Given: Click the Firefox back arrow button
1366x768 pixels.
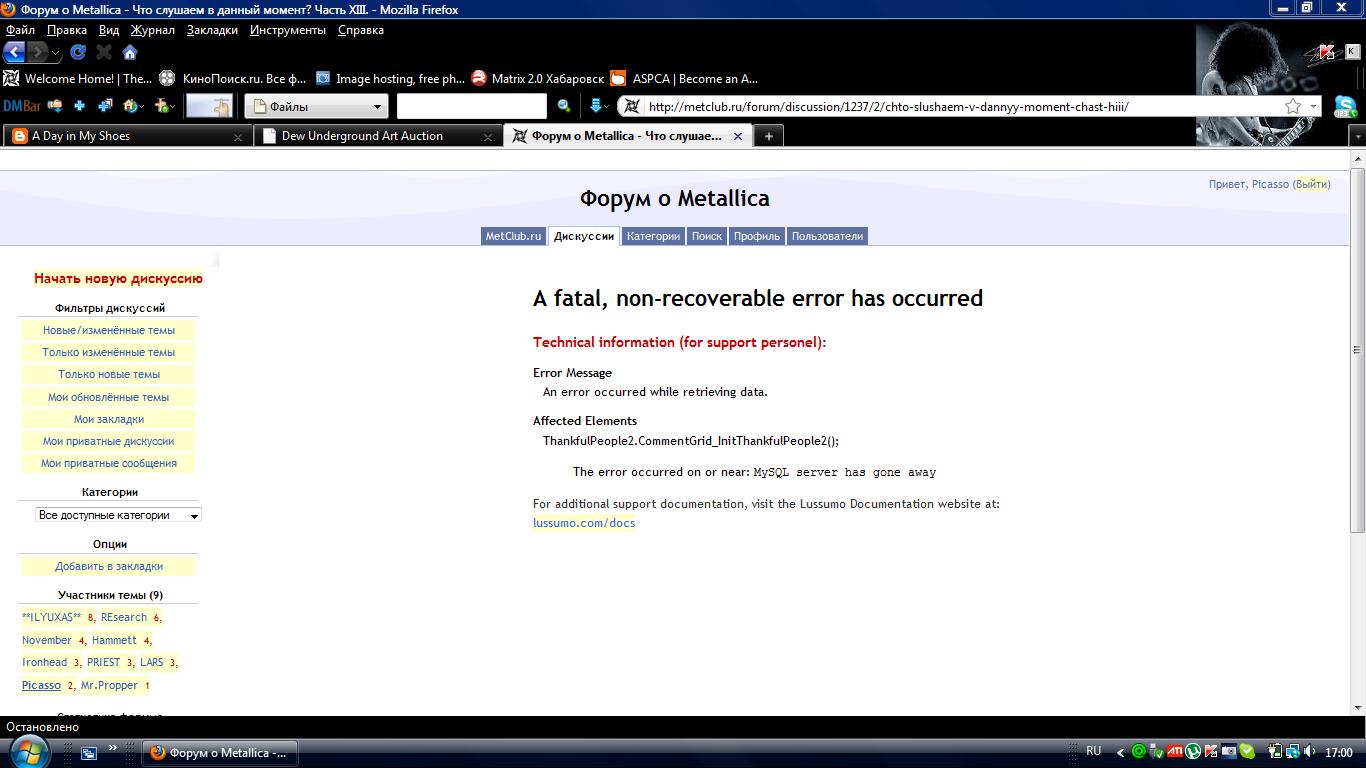Looking at the screenshot, I should tap(15, 52).
